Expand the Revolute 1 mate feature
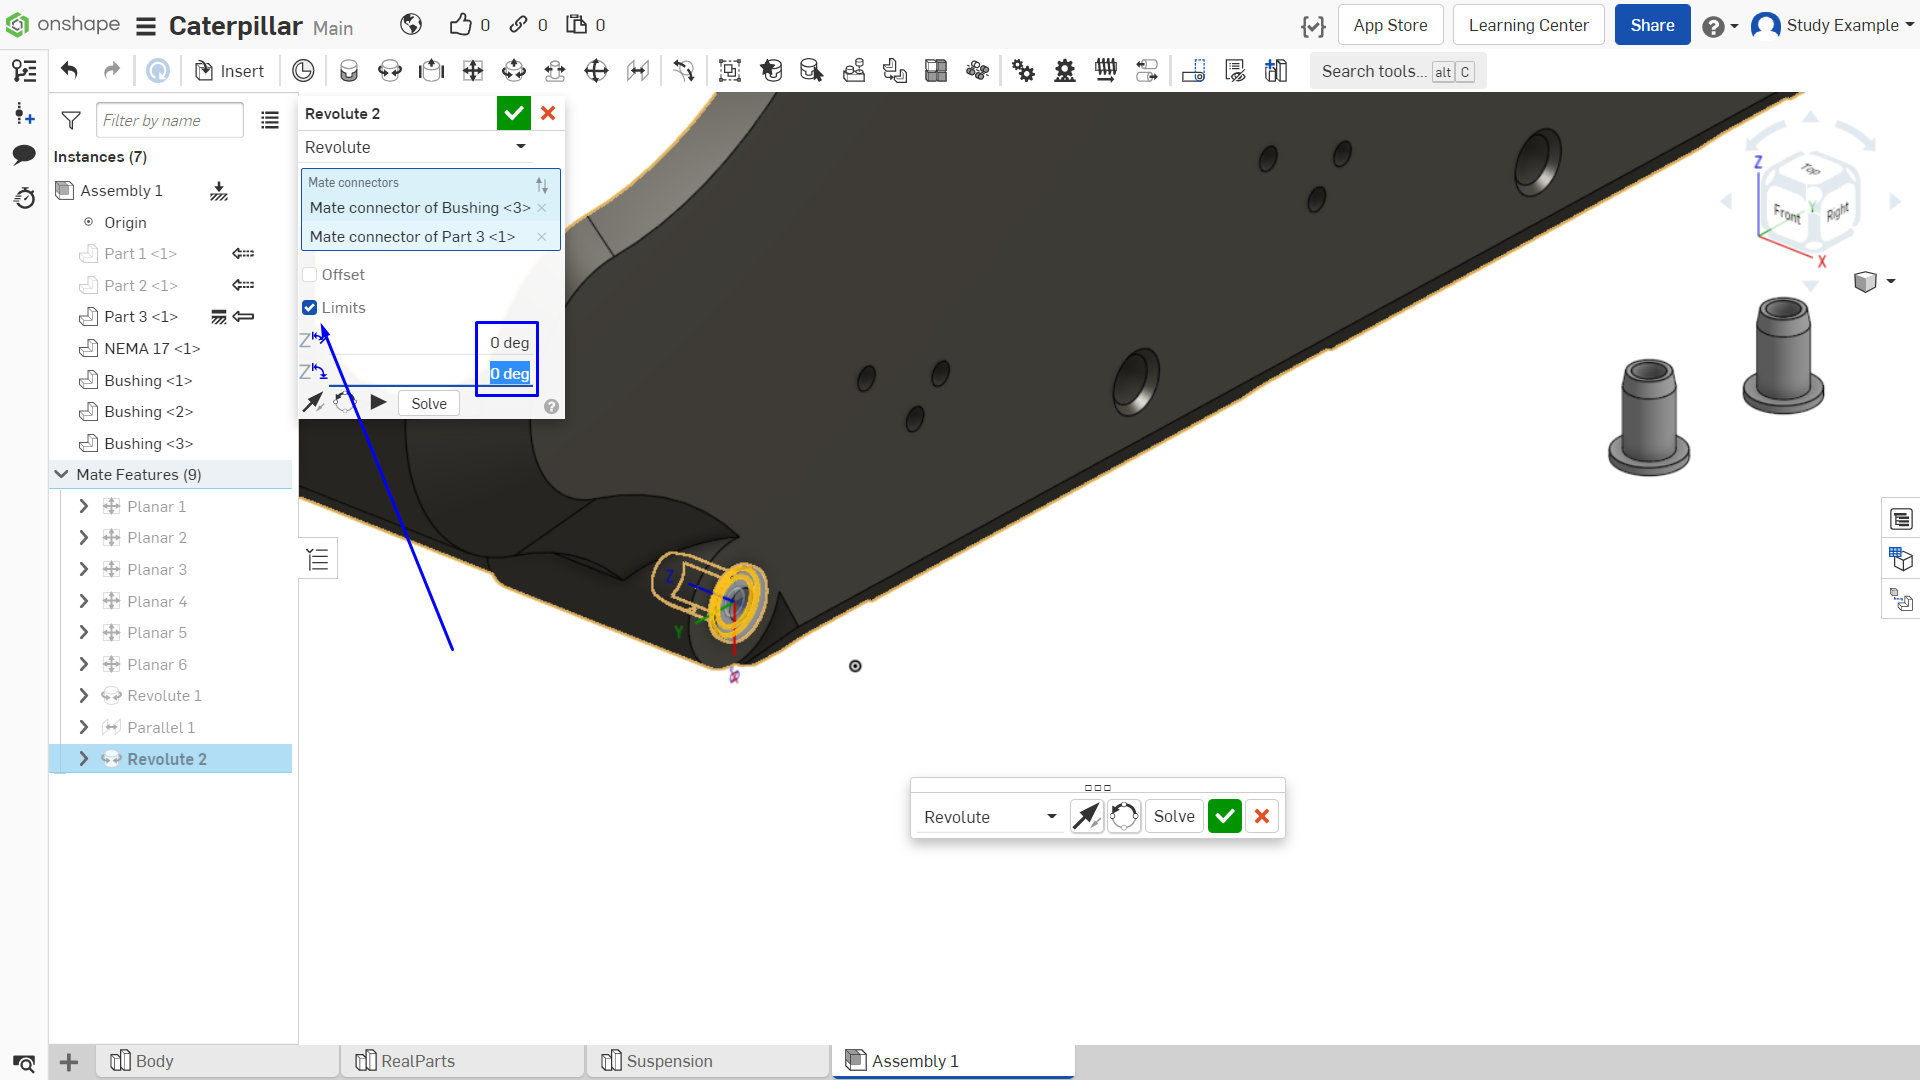Image resolution: width=1920 pixels, height=1080 pixels. (84, 696)
